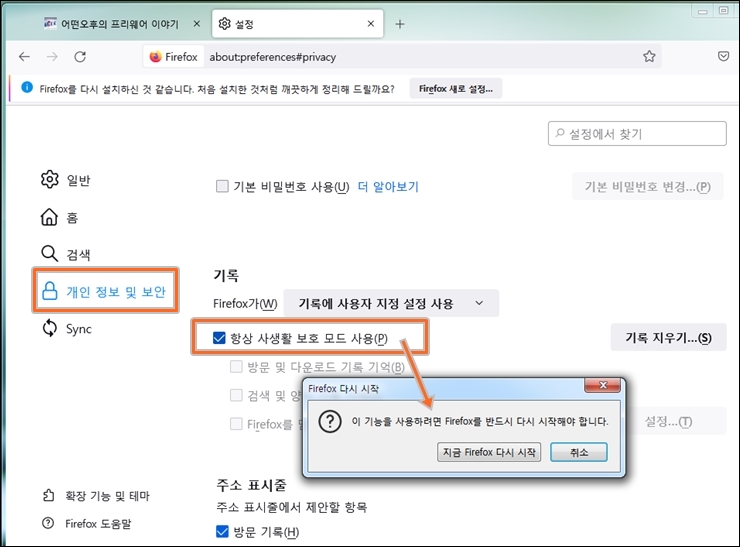Toggle 방문 및 다운로드 기록 기억 checkbox
The image size is (740, 547).
(x=236, y=367)
